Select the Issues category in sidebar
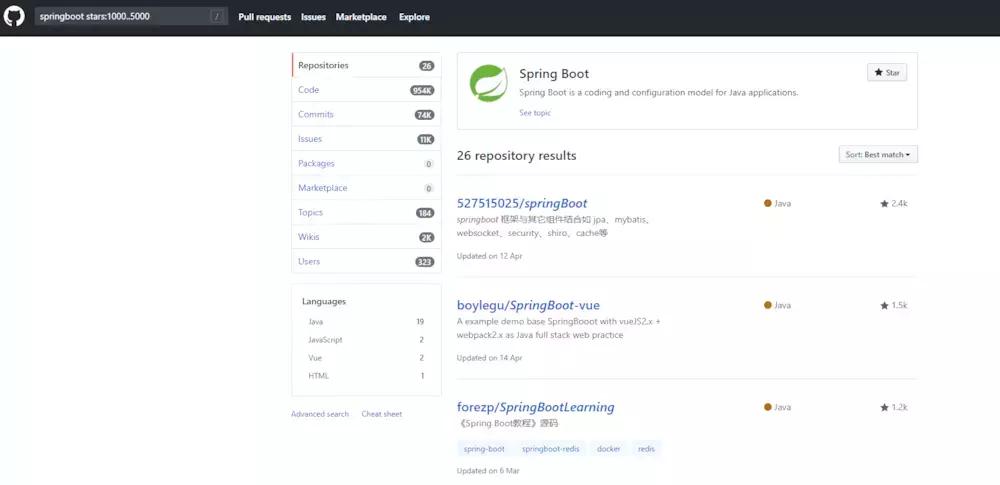This screenshot has width=1000, height=485. coord(366,138)
